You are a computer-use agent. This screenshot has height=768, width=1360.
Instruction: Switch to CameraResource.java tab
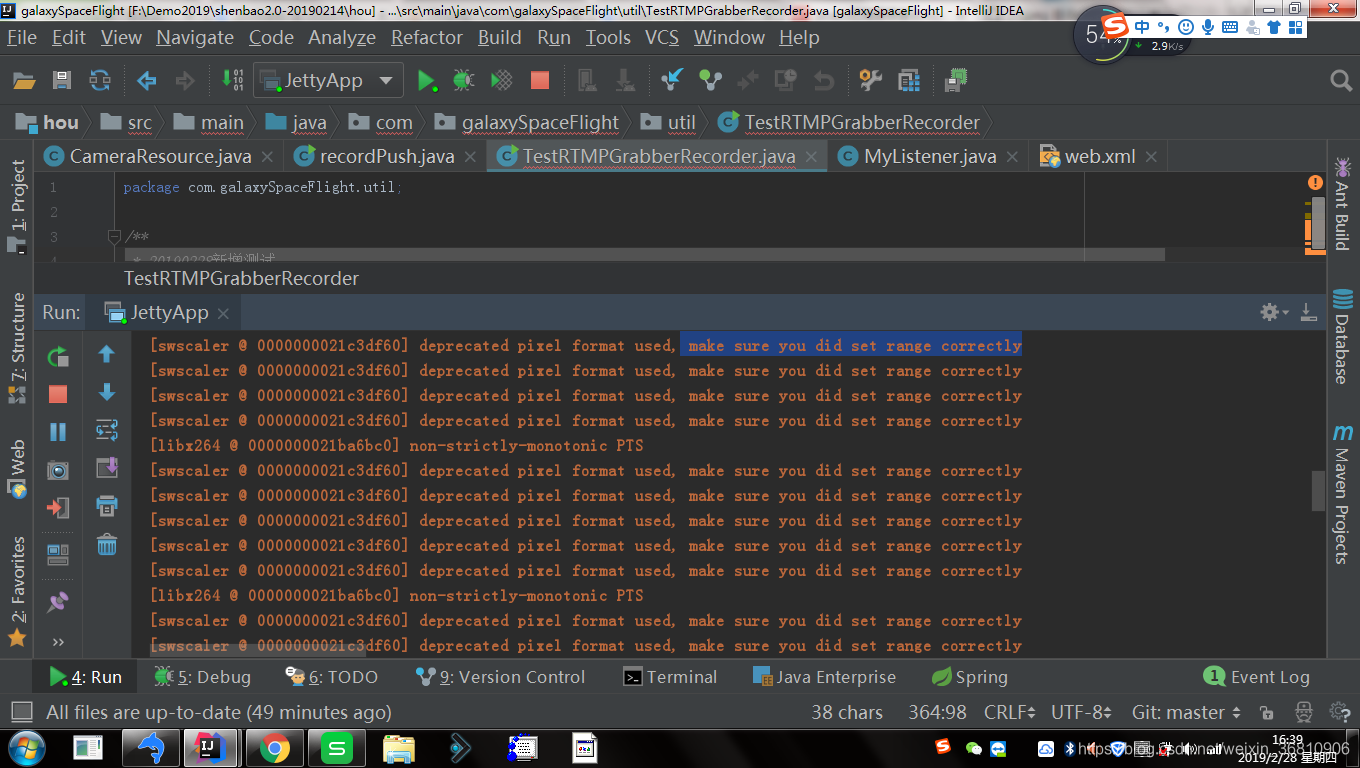tap(160, 156)
